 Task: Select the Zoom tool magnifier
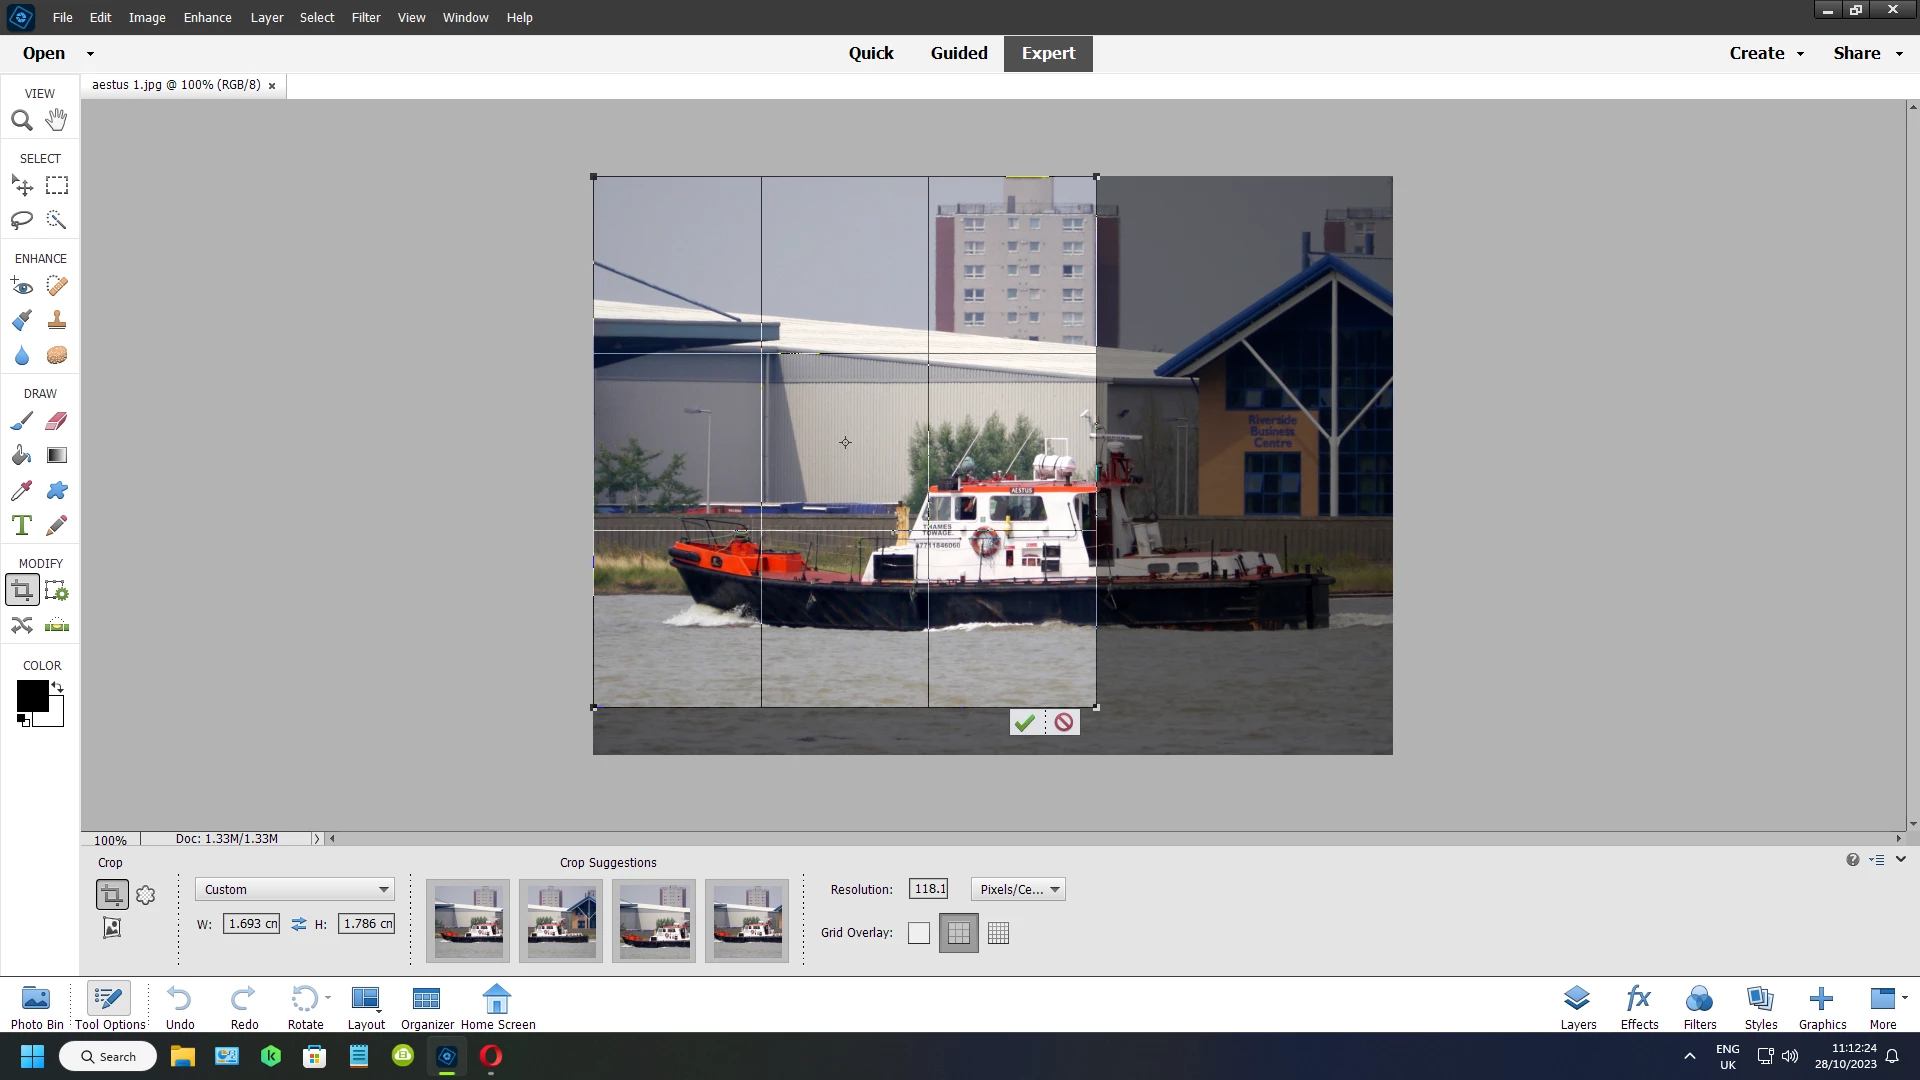21,121
